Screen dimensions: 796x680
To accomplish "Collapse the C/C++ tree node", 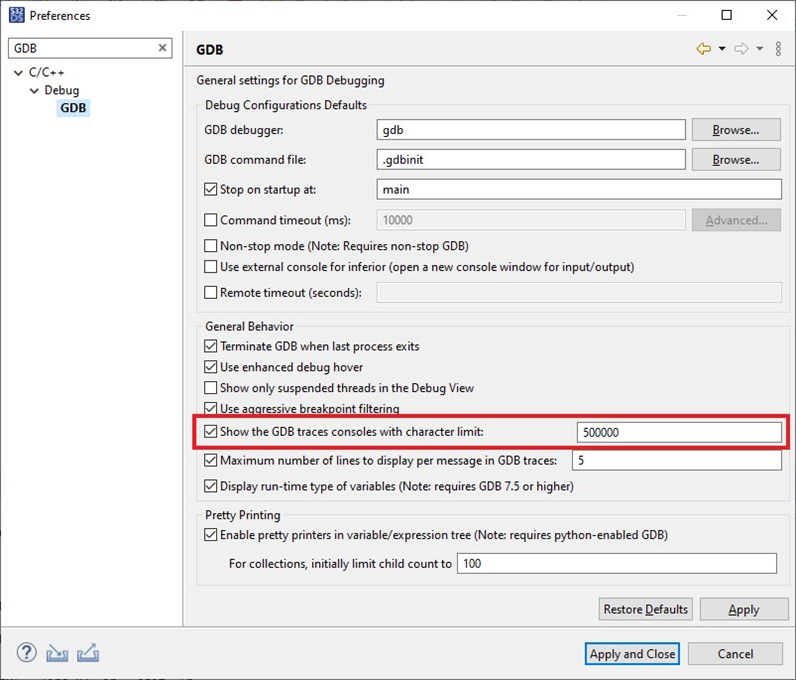I will point(19,73).
